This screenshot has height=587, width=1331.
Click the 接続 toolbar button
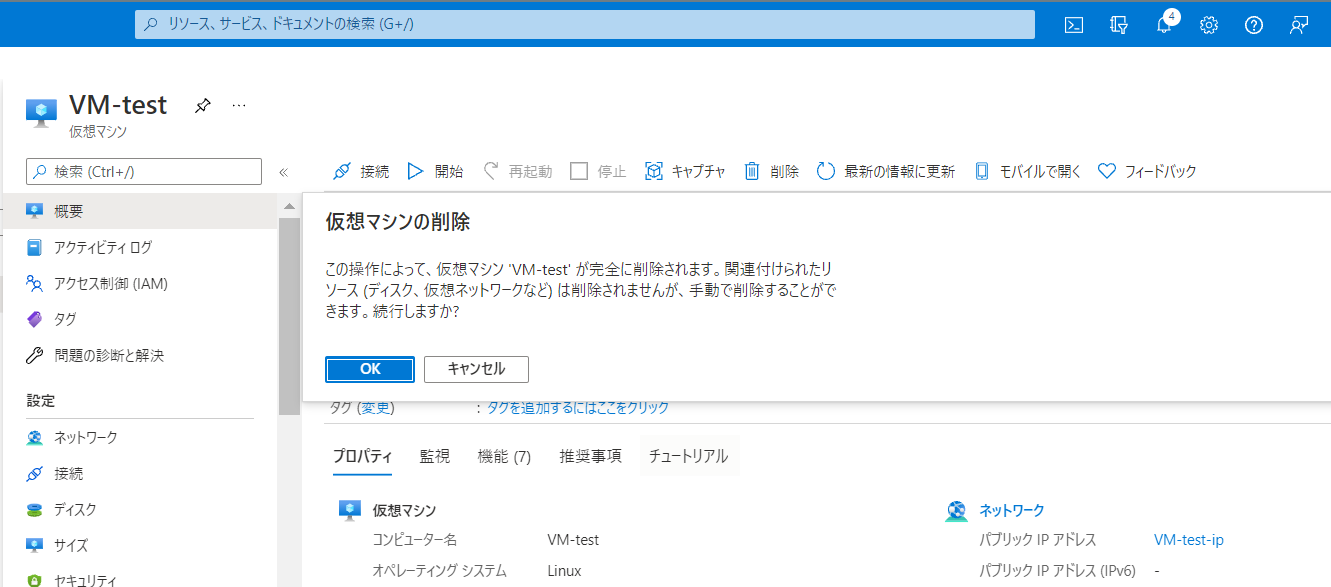coord(361,171)
